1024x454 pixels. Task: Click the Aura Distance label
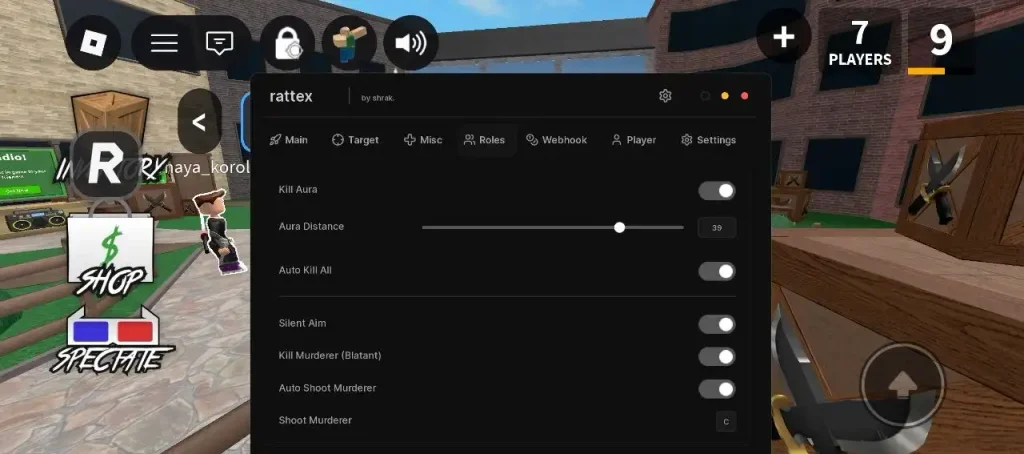[x=311, y=227]
